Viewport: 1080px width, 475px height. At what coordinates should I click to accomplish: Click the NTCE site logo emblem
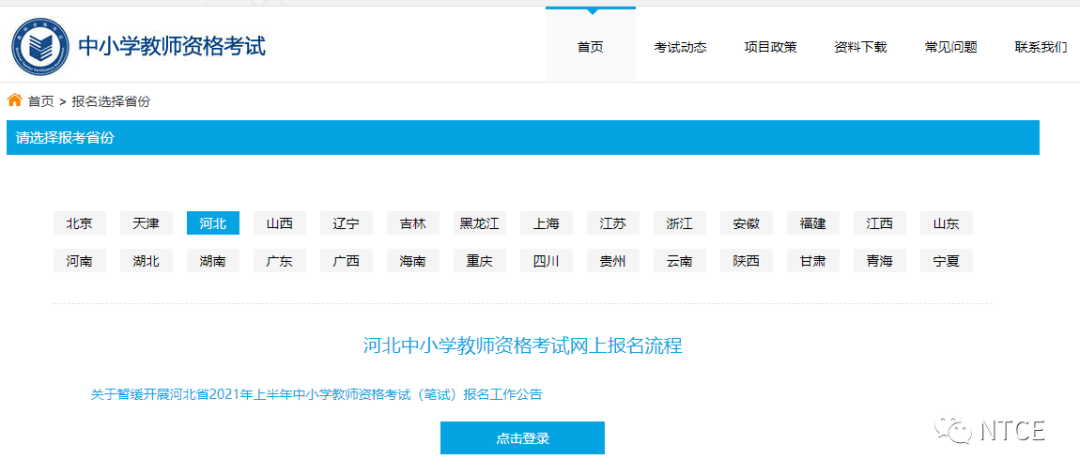point(41,48)
